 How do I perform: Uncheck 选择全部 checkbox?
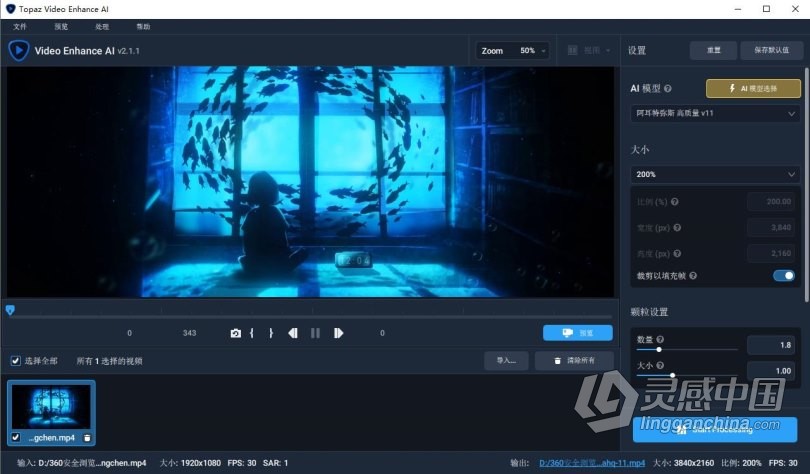[15, 360]
